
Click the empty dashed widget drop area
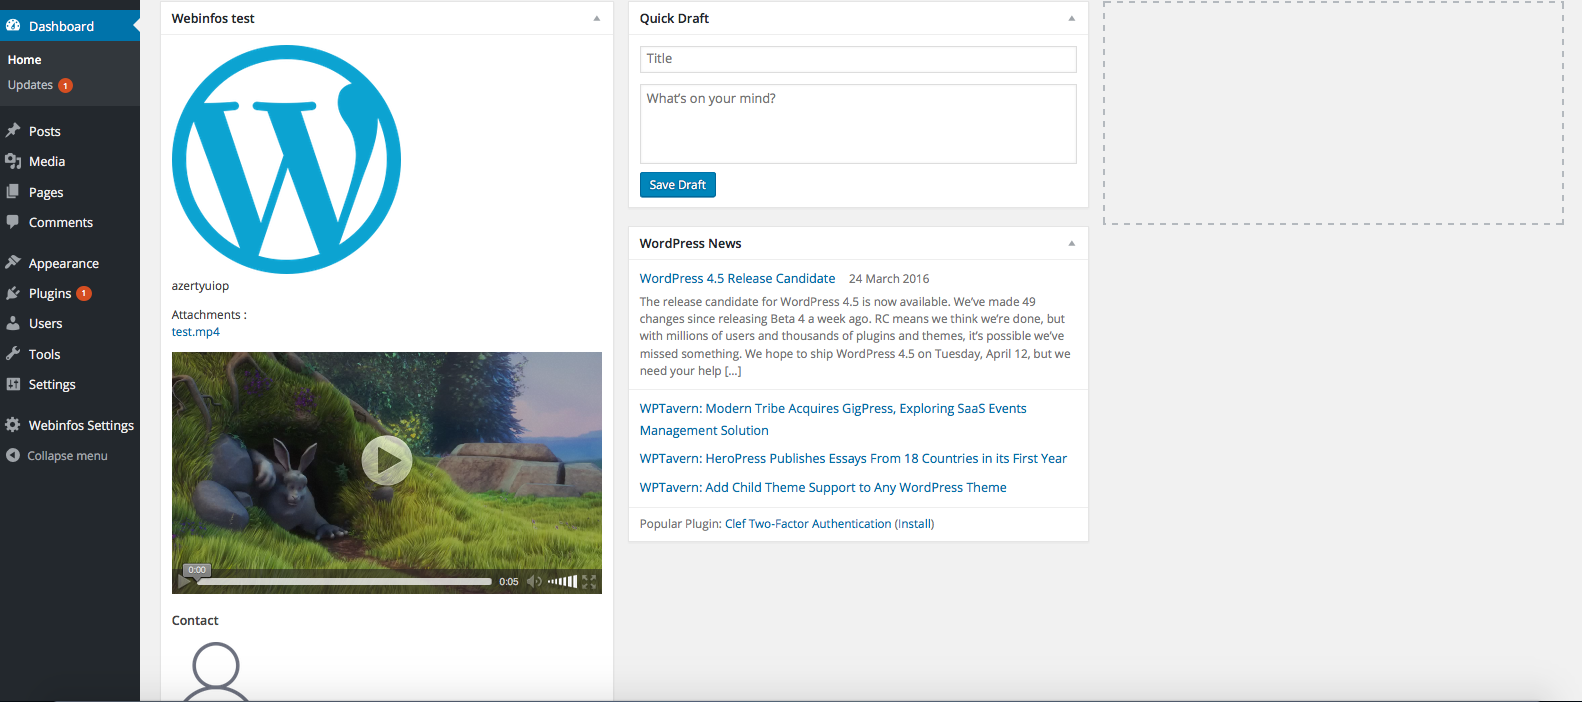click(x=1333, y=112)
